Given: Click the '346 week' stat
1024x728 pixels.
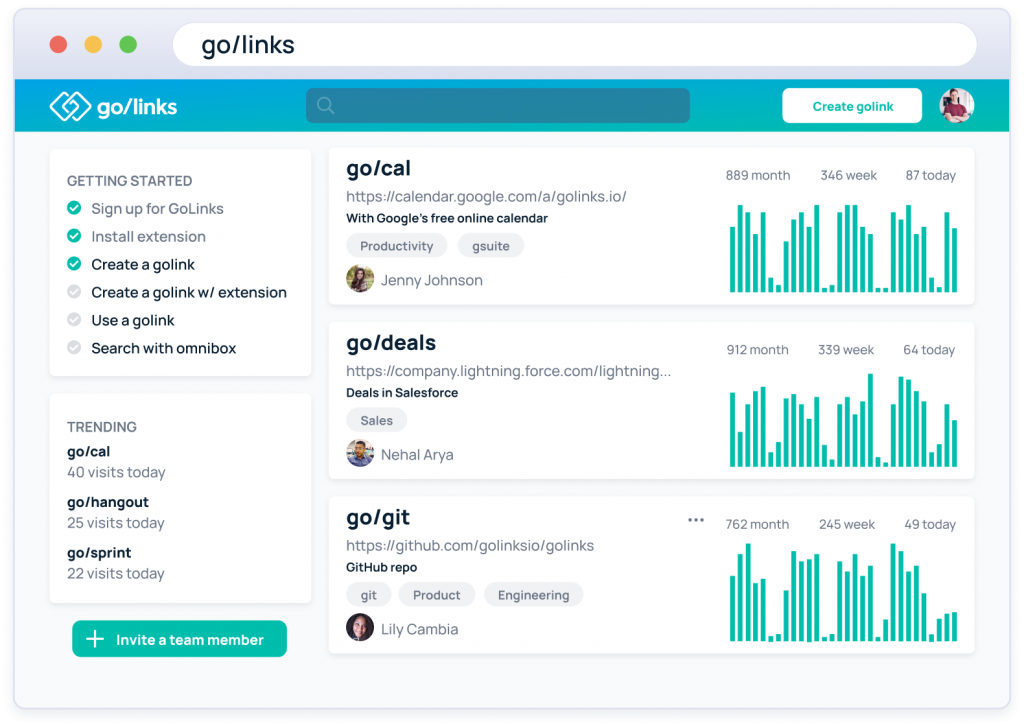Looking at the screenshot, I should [x=848, y=175].
